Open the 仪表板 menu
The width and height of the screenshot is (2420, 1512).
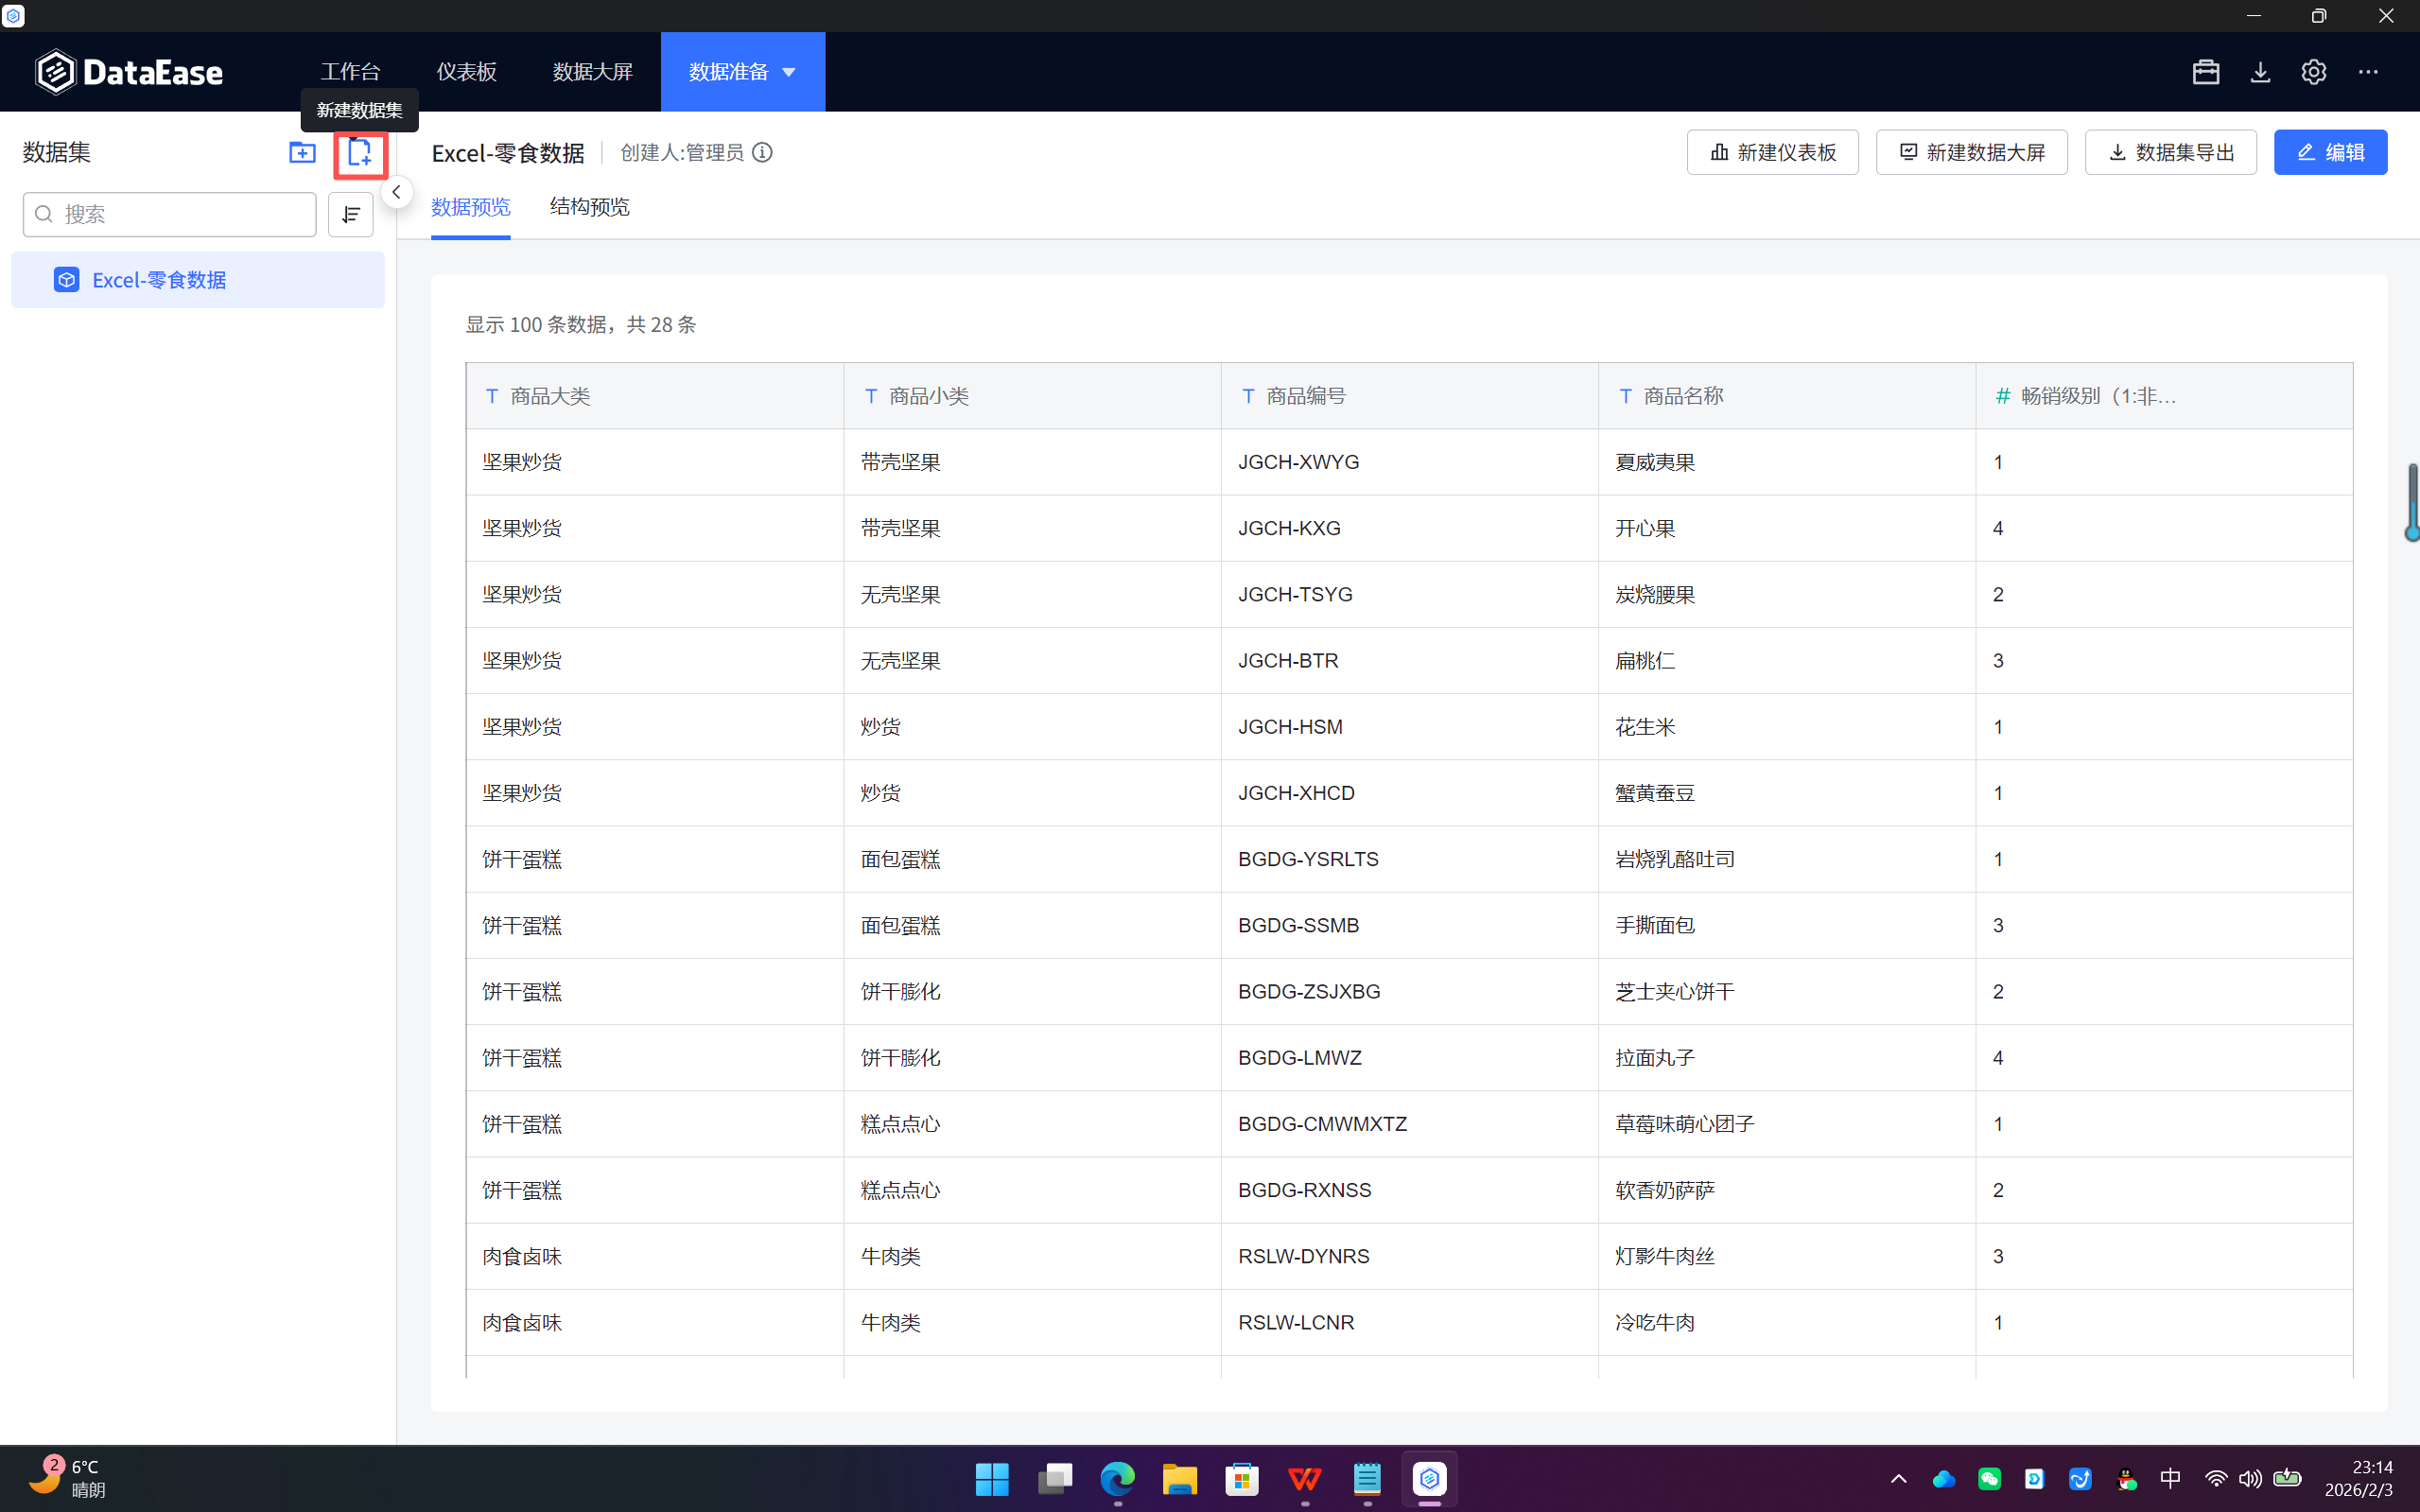(x=466, y=72)
